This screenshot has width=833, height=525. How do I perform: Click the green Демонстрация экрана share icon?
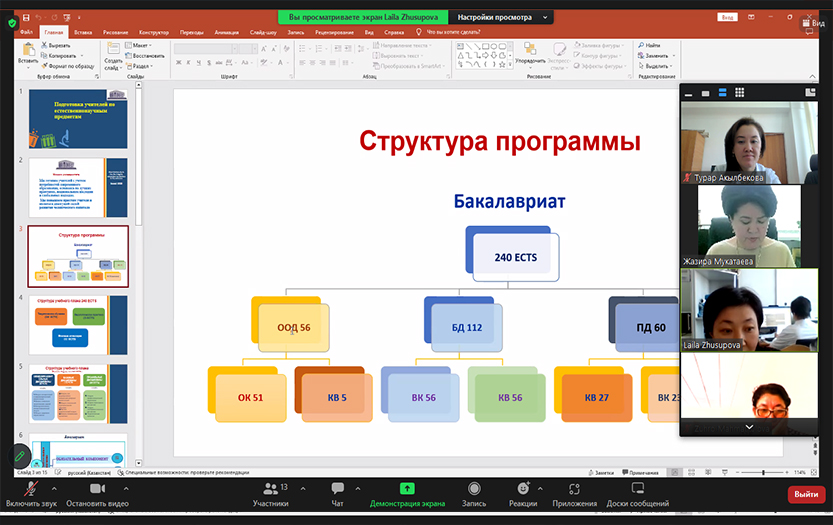point(407,488)
